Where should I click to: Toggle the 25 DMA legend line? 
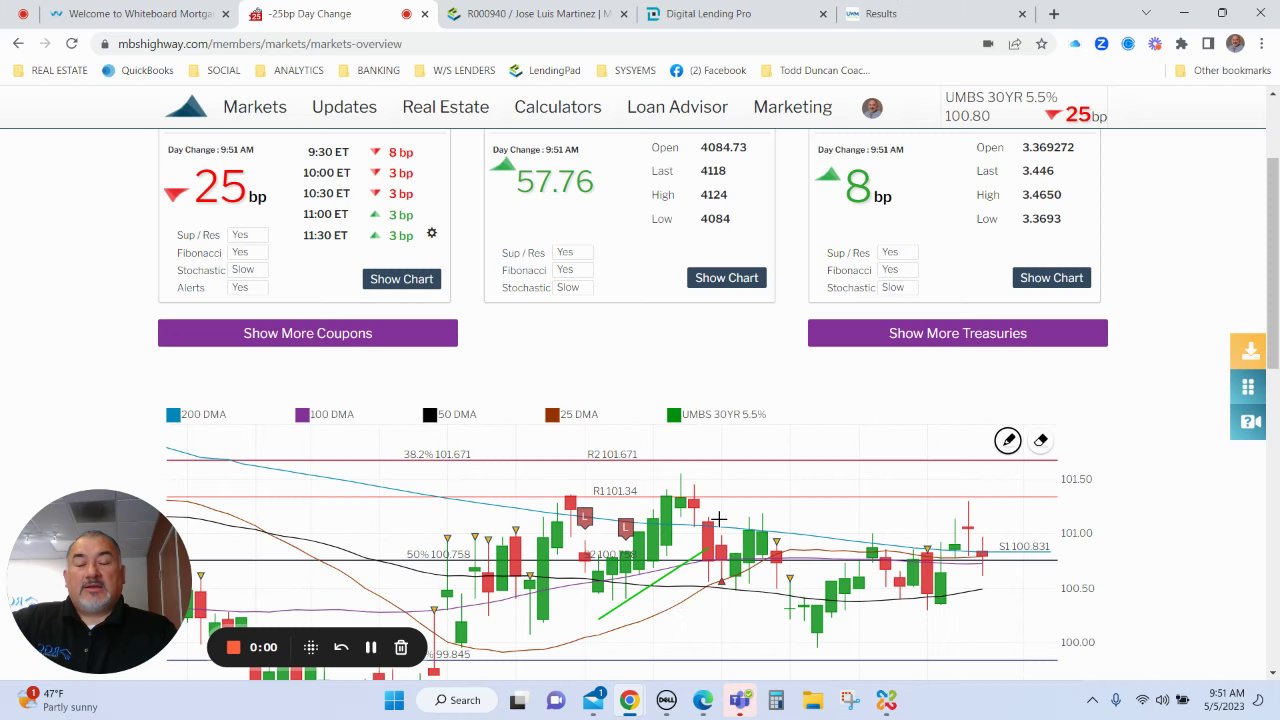[x=572, y=414]
